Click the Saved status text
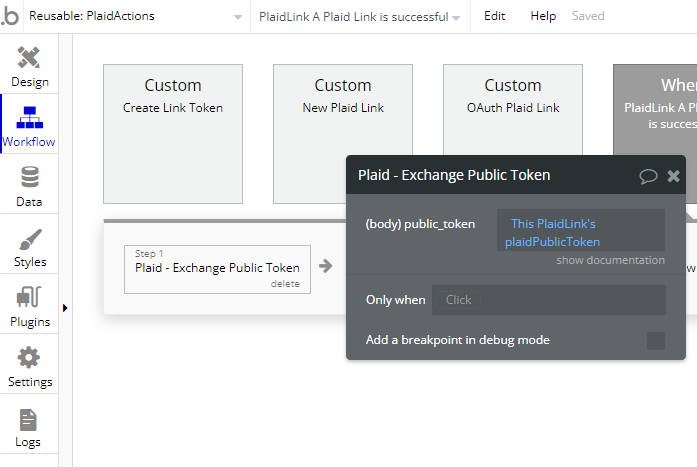Viewport: 697px width, 467px height. 588,16
